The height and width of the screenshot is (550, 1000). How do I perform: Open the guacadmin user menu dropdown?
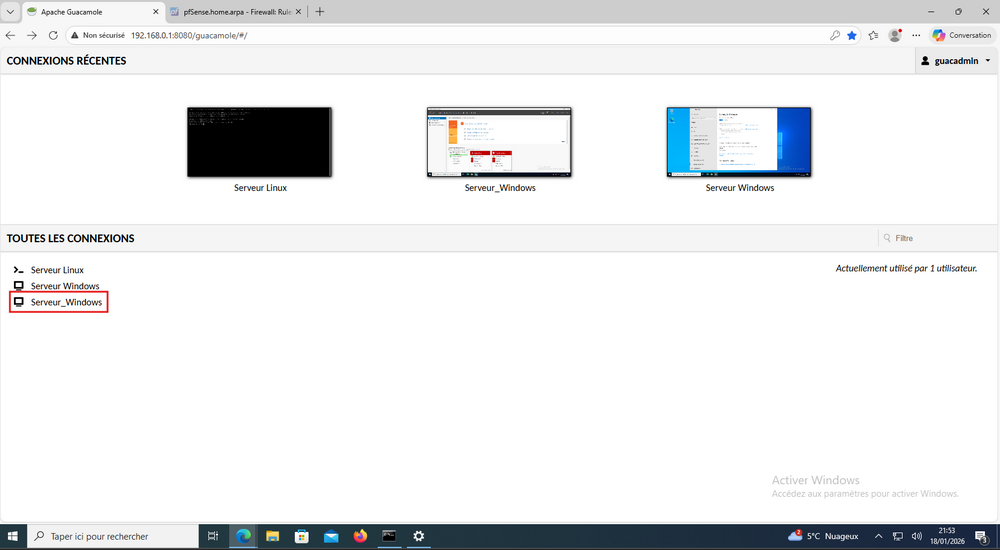[955, 61]
